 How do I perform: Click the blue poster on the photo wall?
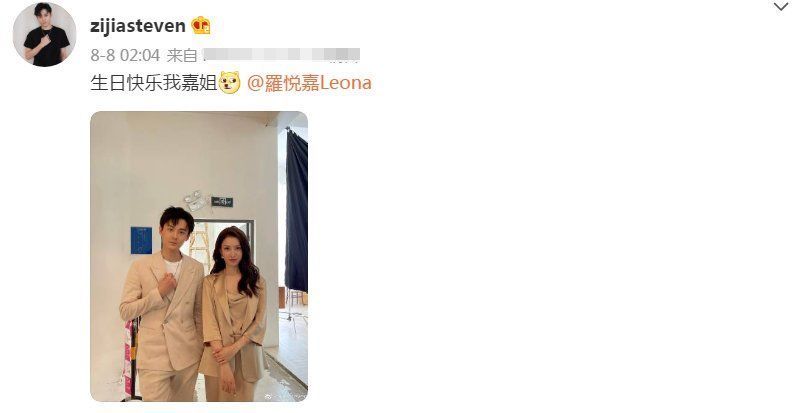click(141, 240)
